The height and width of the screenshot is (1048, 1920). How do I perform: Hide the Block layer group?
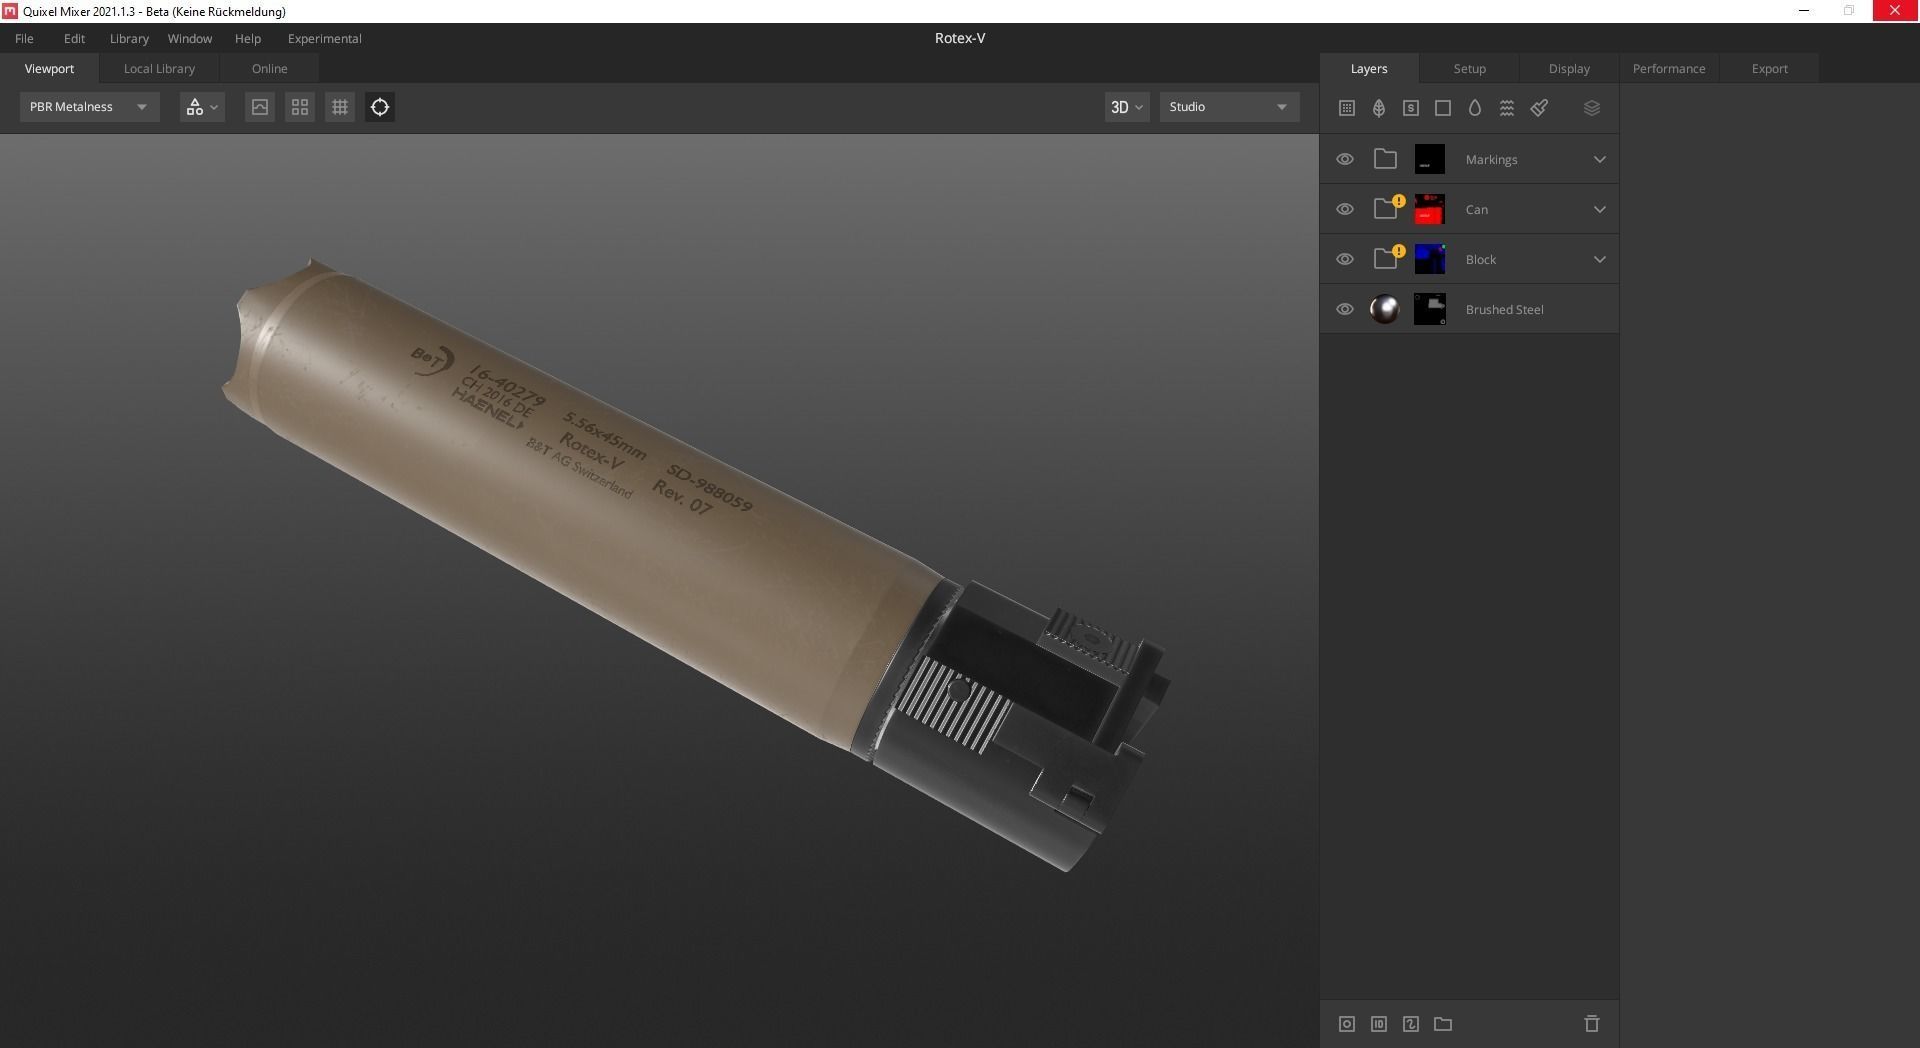tap(1345, 259)
